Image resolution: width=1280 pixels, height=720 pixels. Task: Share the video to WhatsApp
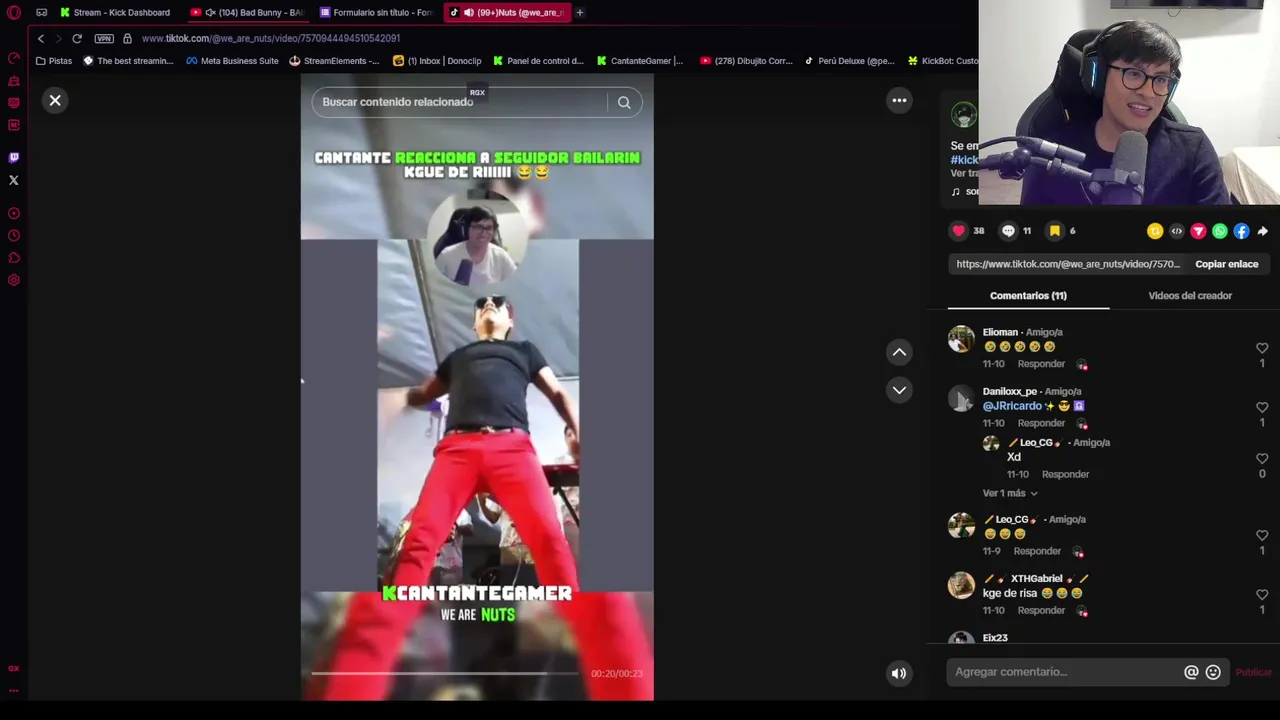pyautogui.click(x=1220, y=231)
